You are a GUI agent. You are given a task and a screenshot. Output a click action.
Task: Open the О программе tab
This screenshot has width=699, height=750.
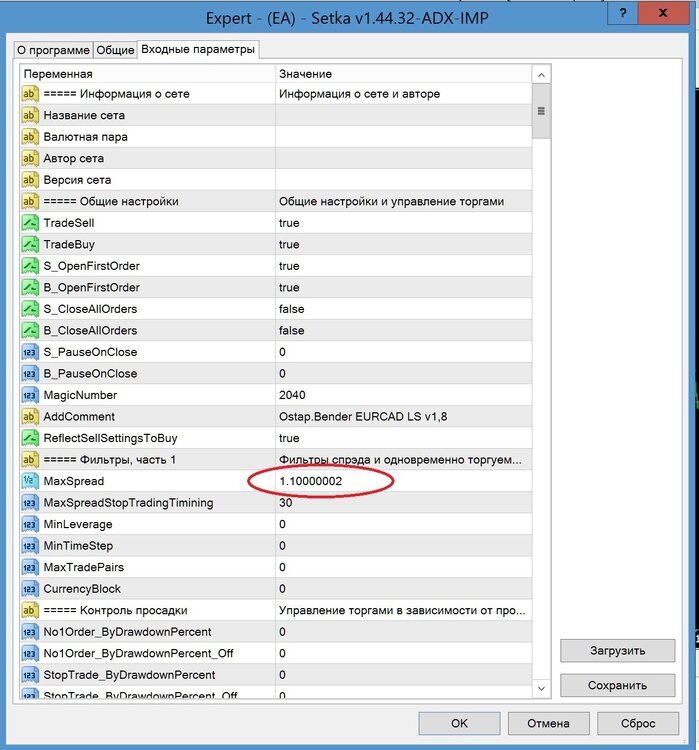[x=53, y=50]
